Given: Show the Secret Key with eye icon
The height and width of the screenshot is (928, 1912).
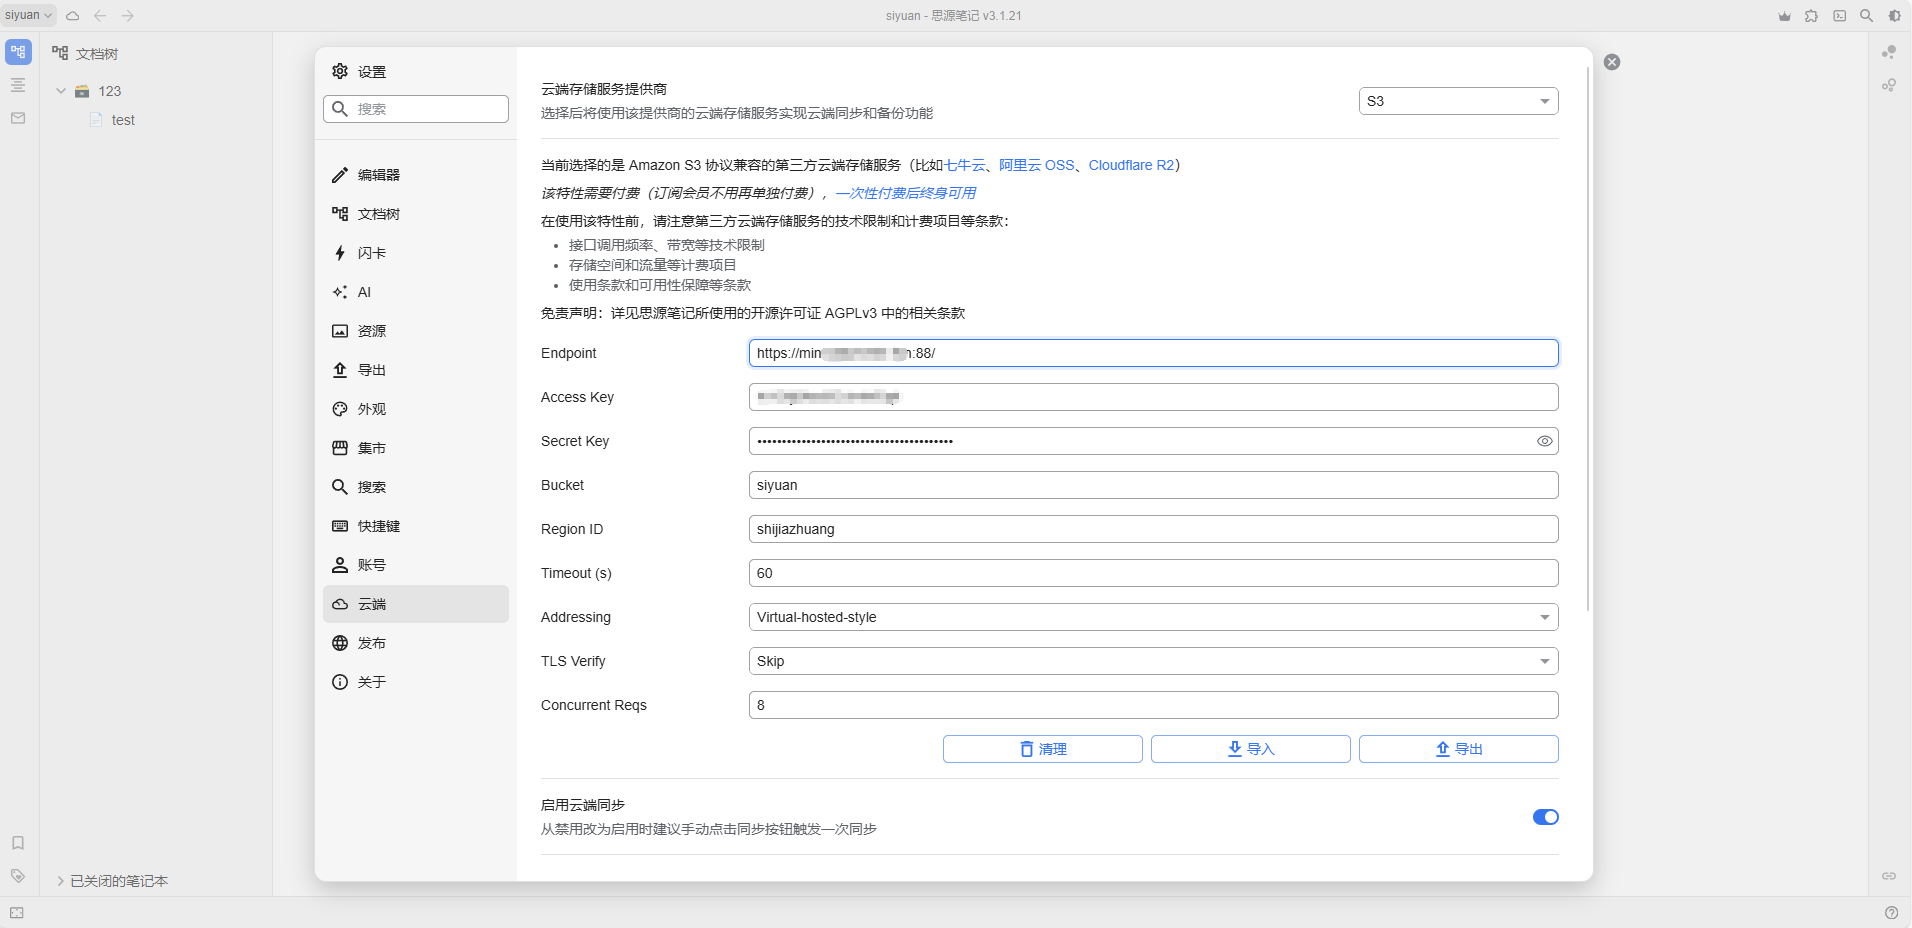Looking at the screenshot, I should (x=1544, y=441).
